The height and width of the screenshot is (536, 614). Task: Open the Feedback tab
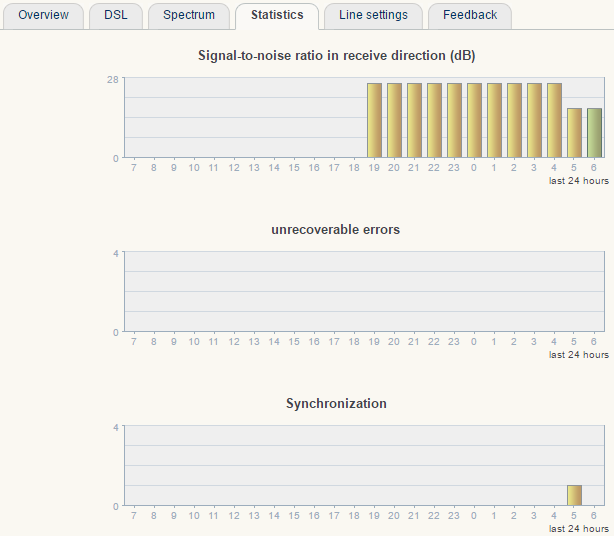[x=470, y=16]
